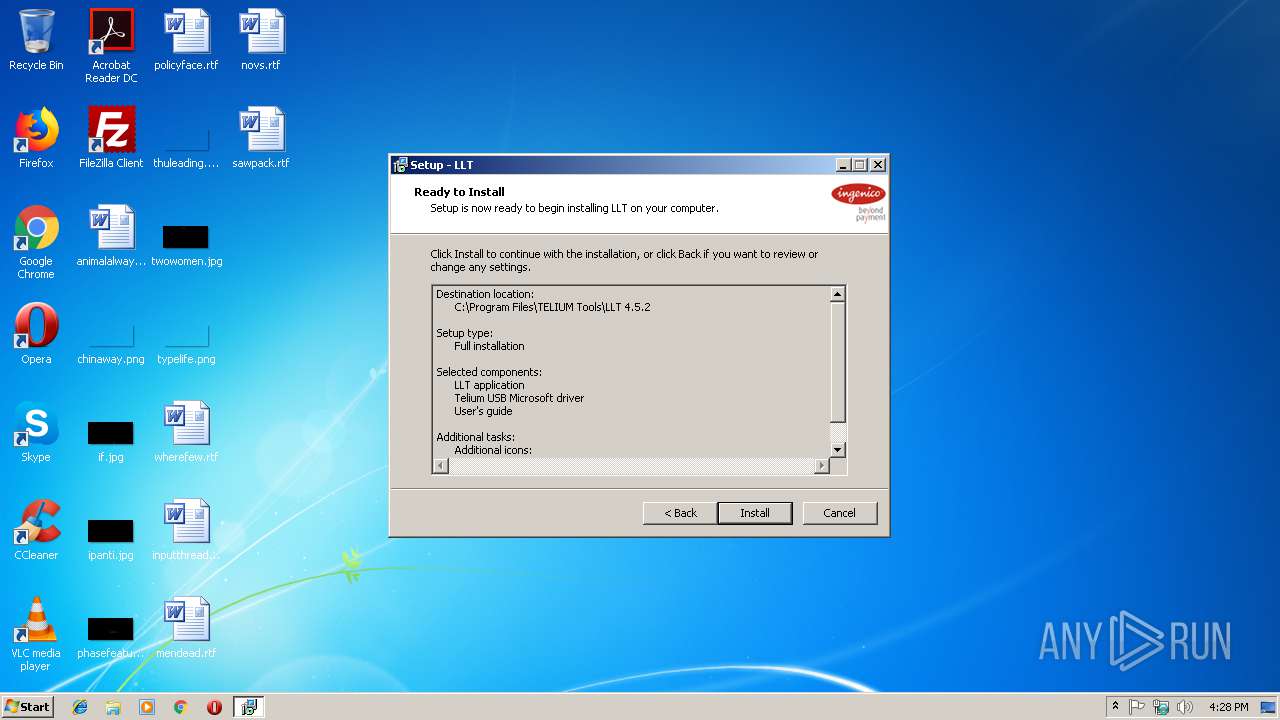Image resolution: width=1280 pixels, height=720 pixels.
Task: Select 'User's guide' component line
Action: pos(483,411)
